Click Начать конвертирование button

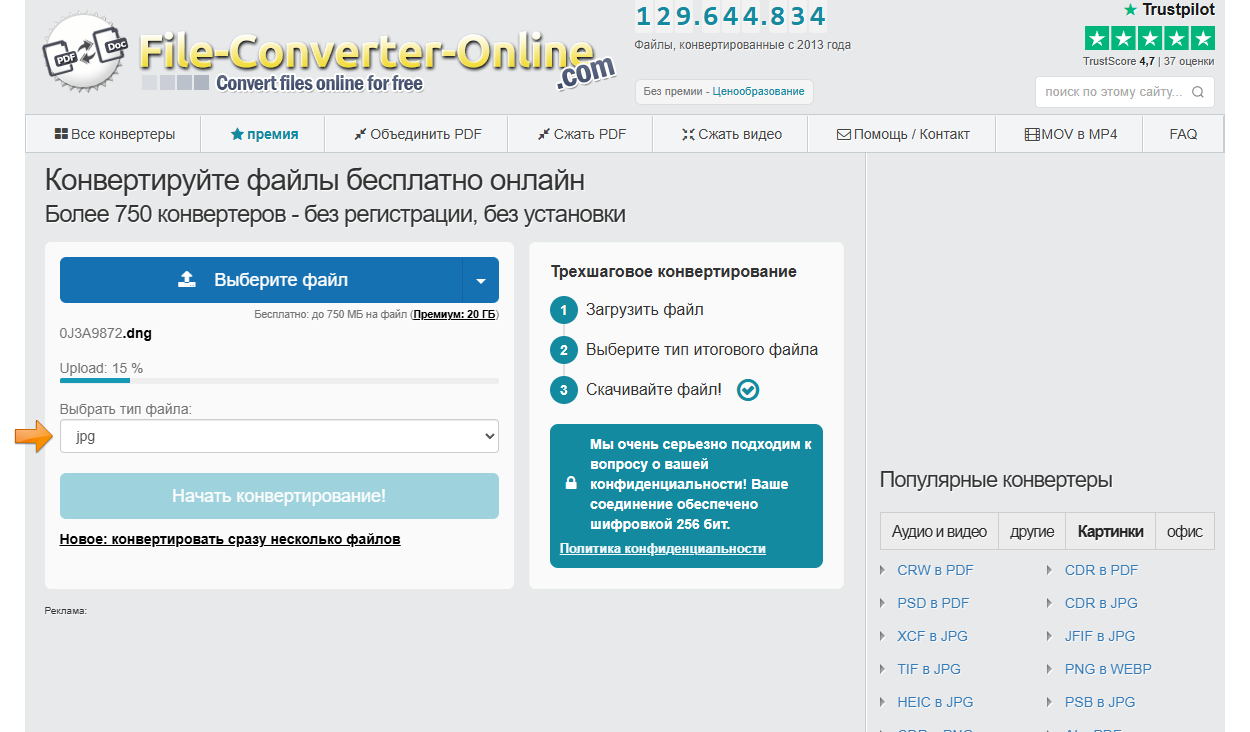[279, 496]
